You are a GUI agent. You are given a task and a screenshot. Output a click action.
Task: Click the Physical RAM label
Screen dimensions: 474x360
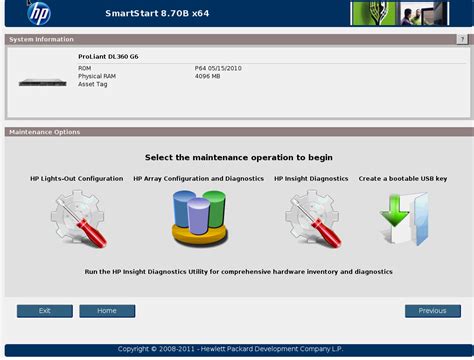point(97,76)
